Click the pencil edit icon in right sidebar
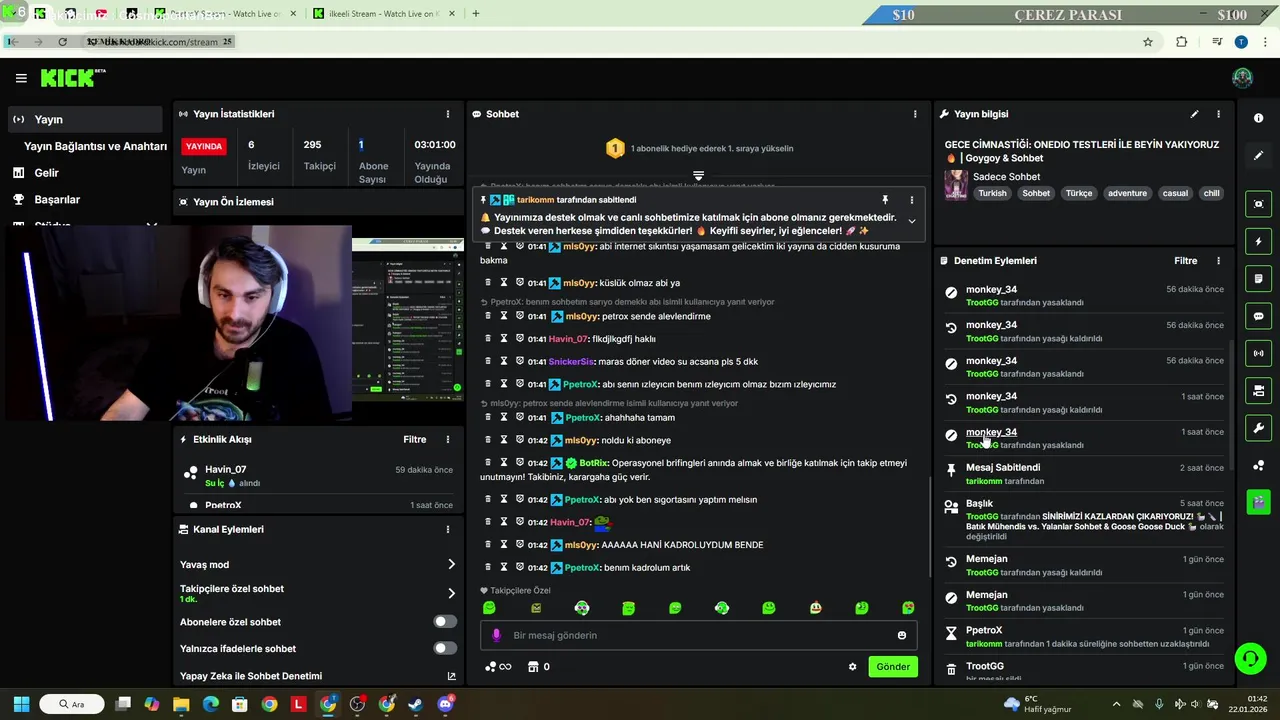This screenshot has width=1280, height=720. tap(1258, 156)
